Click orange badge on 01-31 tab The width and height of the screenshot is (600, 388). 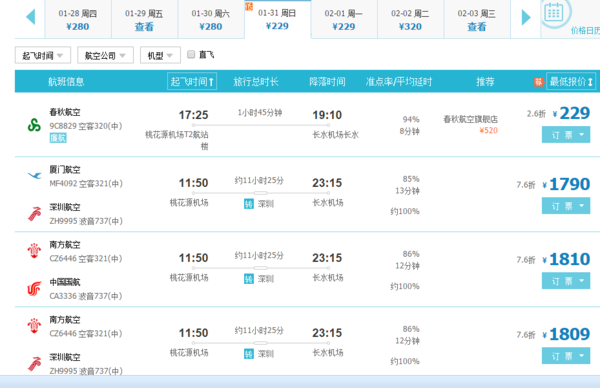click(249, 6)
